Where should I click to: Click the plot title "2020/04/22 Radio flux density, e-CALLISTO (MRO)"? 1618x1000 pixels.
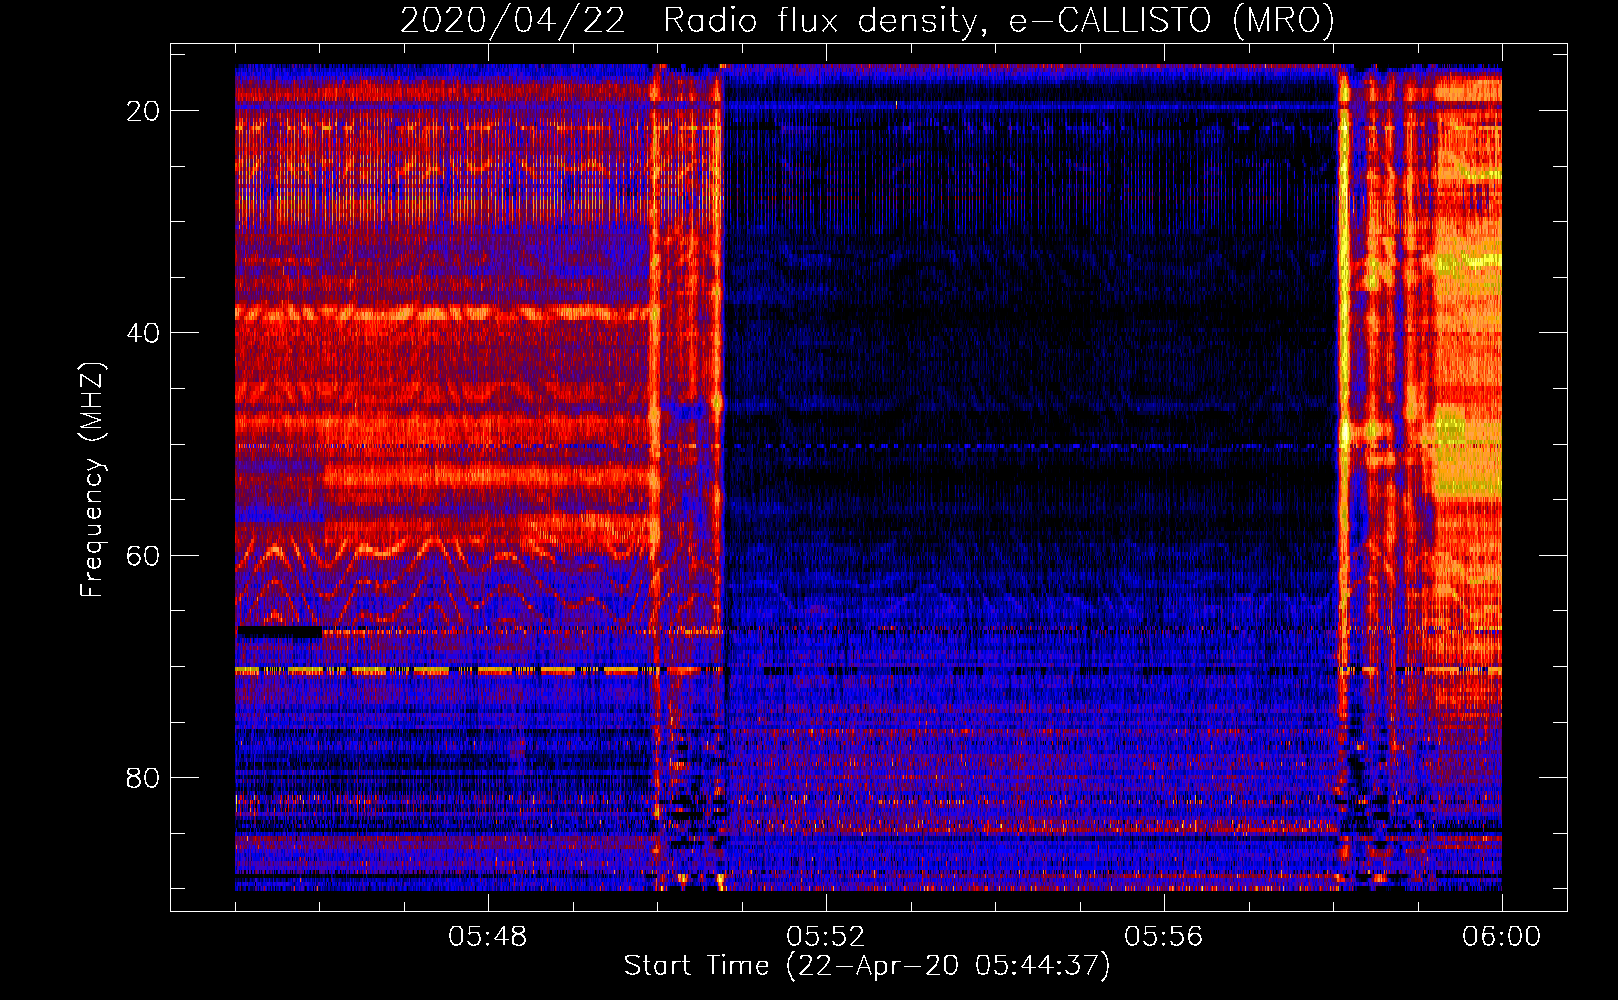(867, 21)
